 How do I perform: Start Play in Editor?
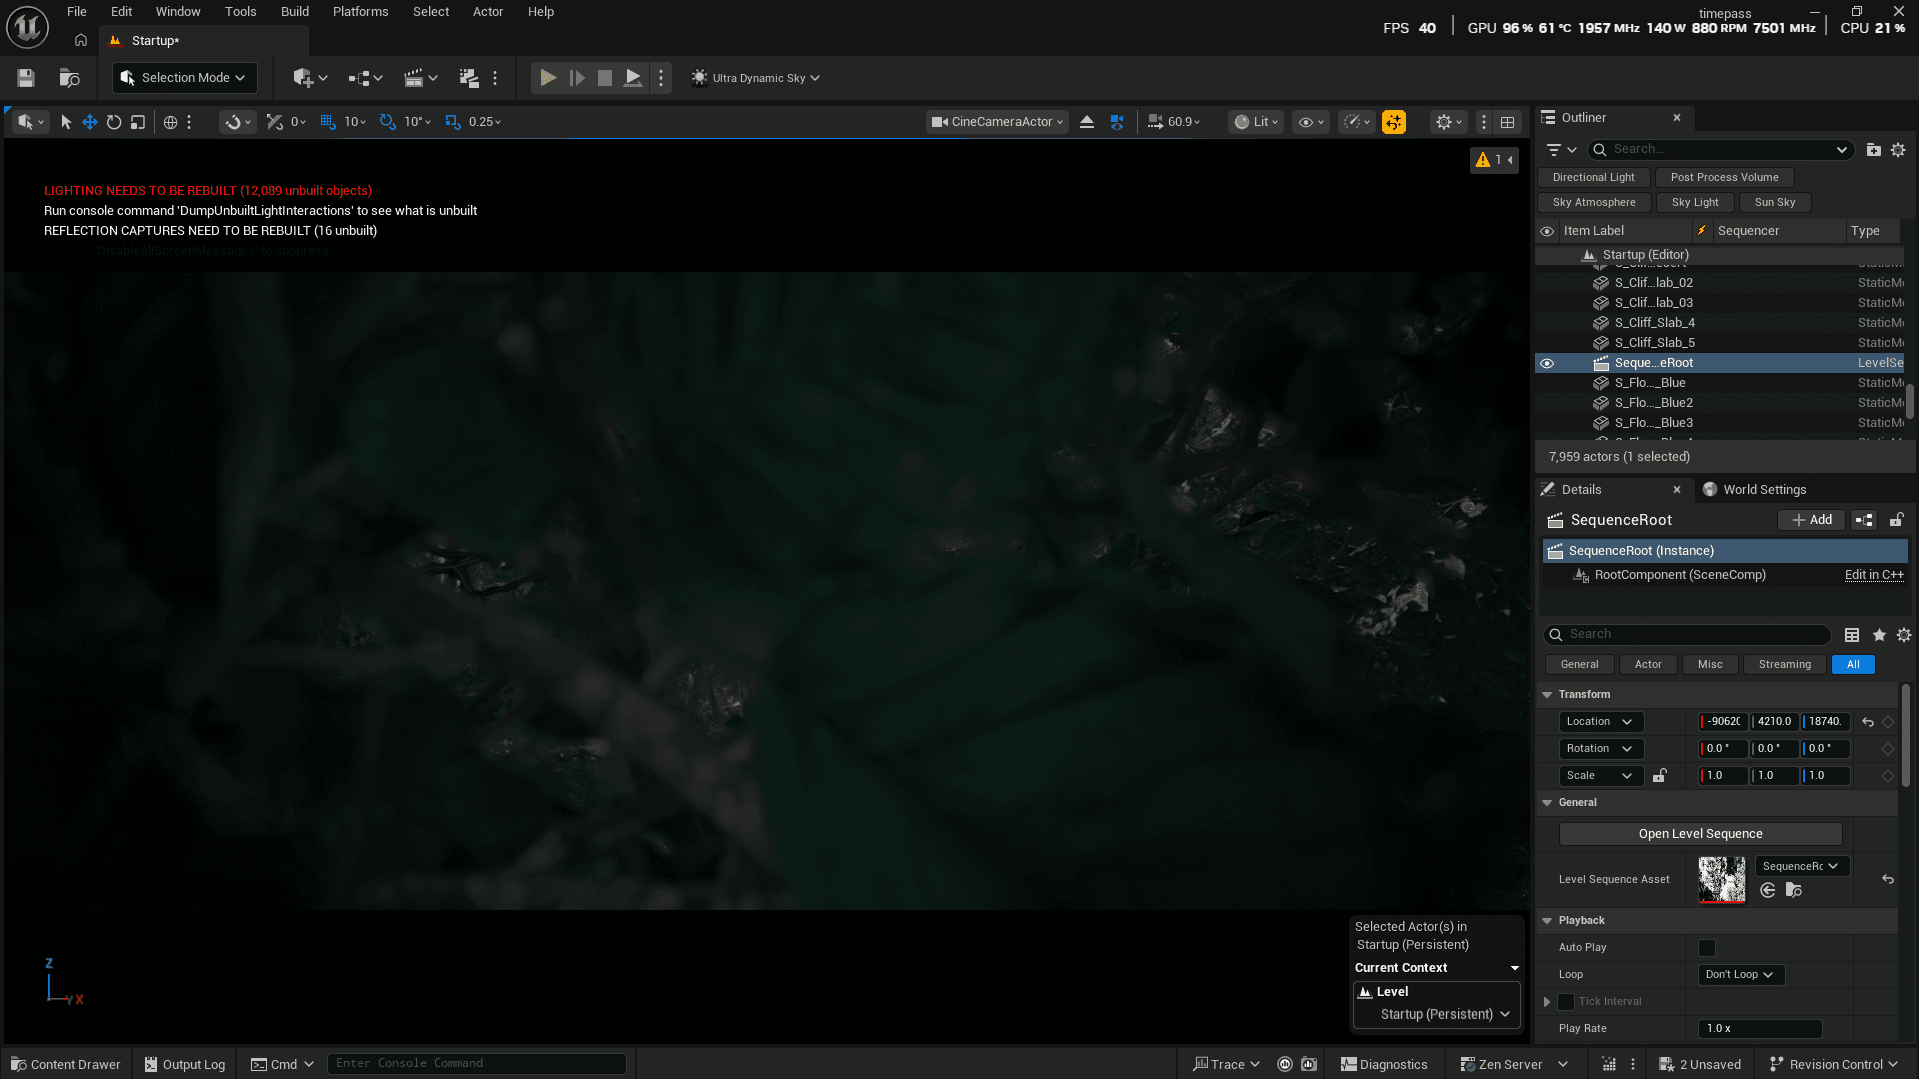pos(548,78)
